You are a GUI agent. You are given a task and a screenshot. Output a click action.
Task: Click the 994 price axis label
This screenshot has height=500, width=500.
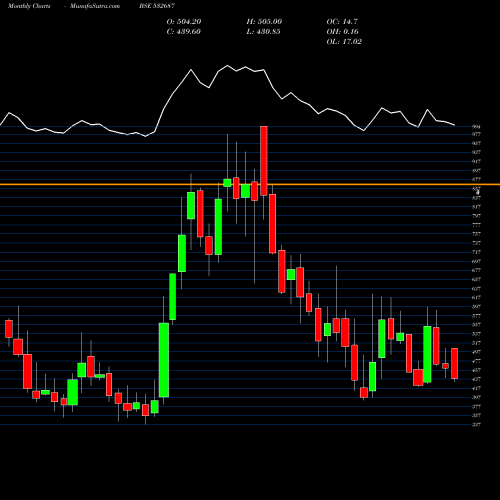click(x=476, y=127)
